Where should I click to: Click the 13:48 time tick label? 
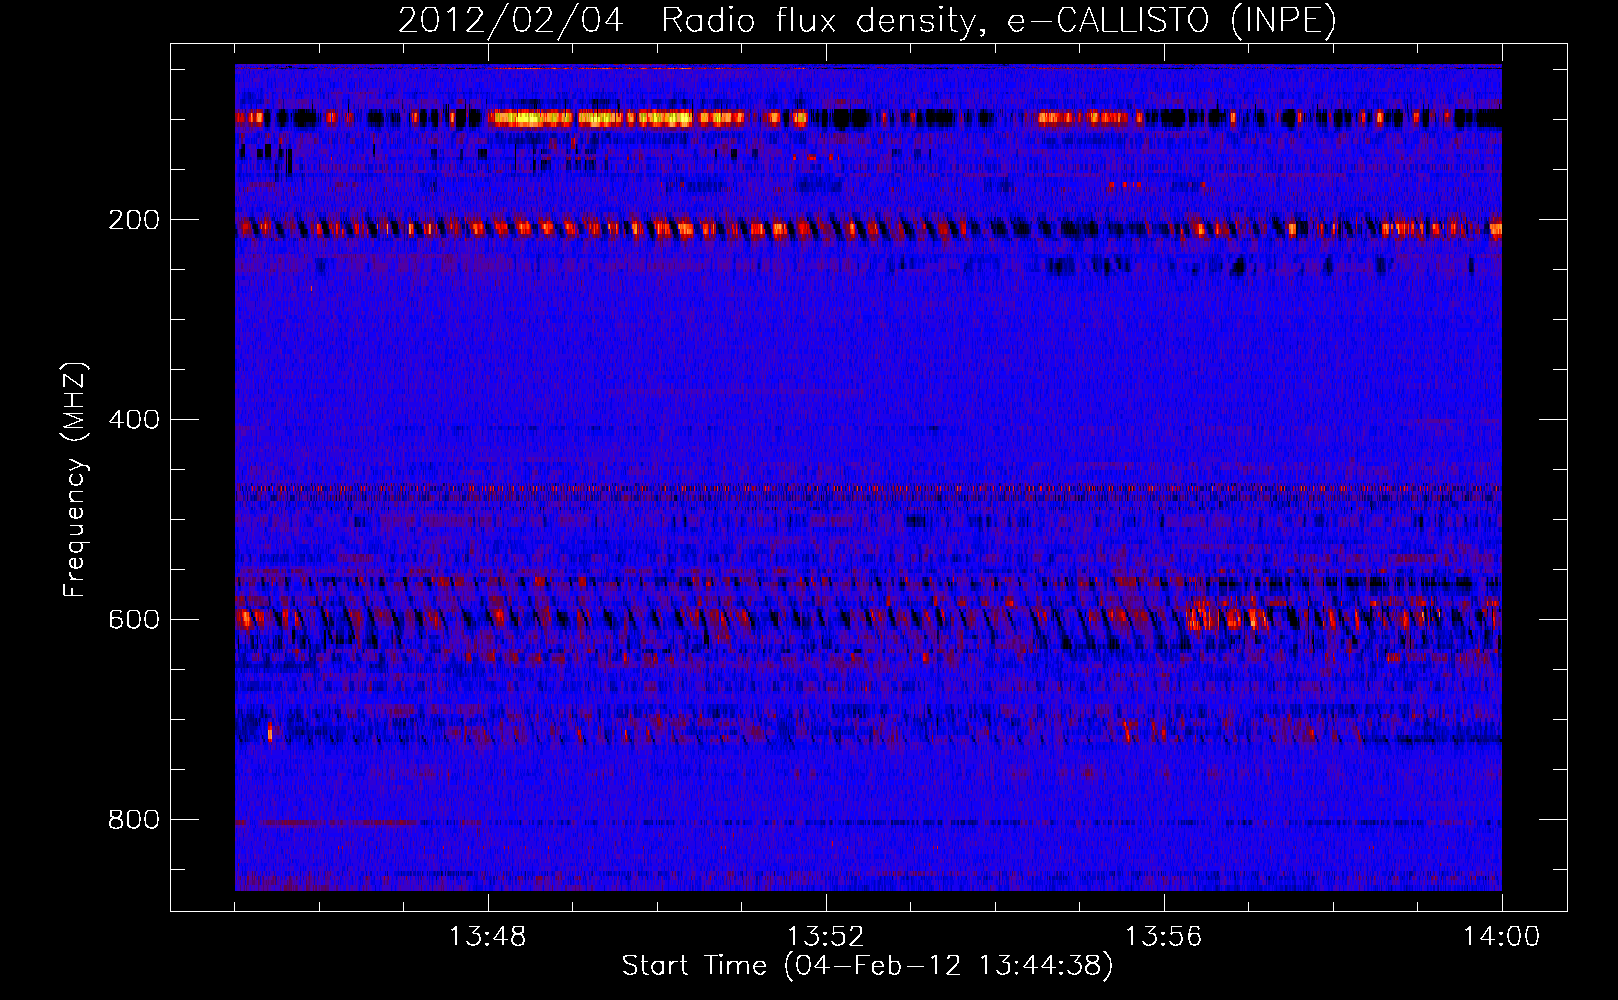(x=488, y=937)
